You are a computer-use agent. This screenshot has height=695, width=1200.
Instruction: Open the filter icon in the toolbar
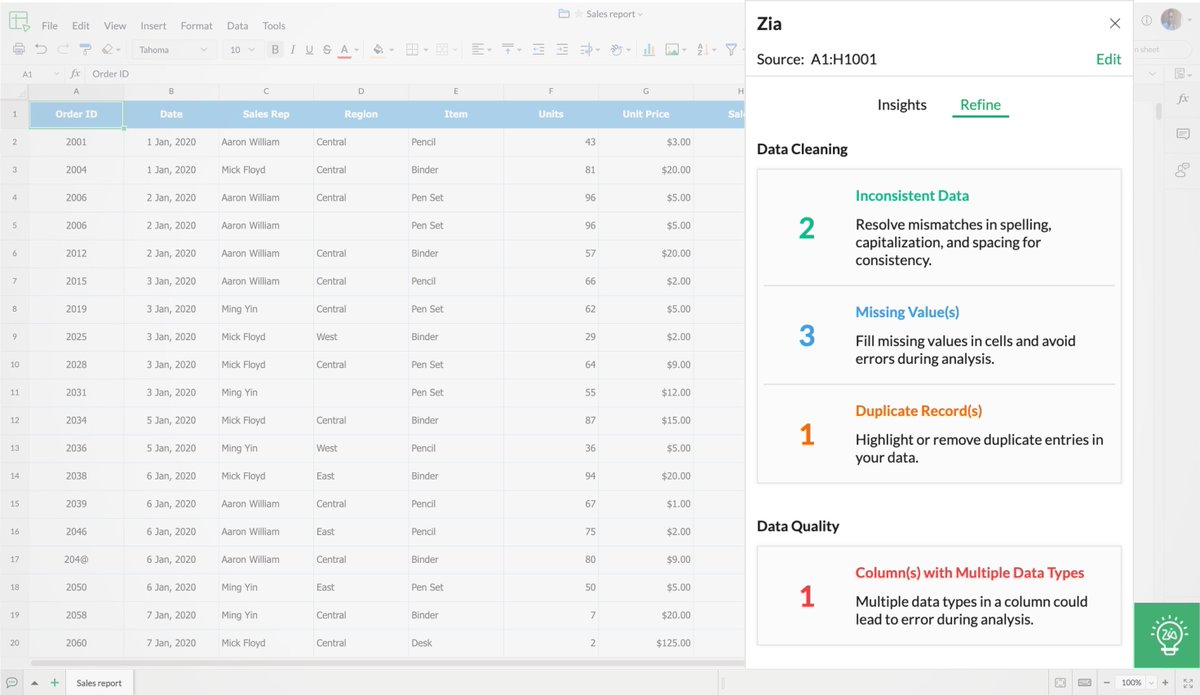[x=731, y=49]
